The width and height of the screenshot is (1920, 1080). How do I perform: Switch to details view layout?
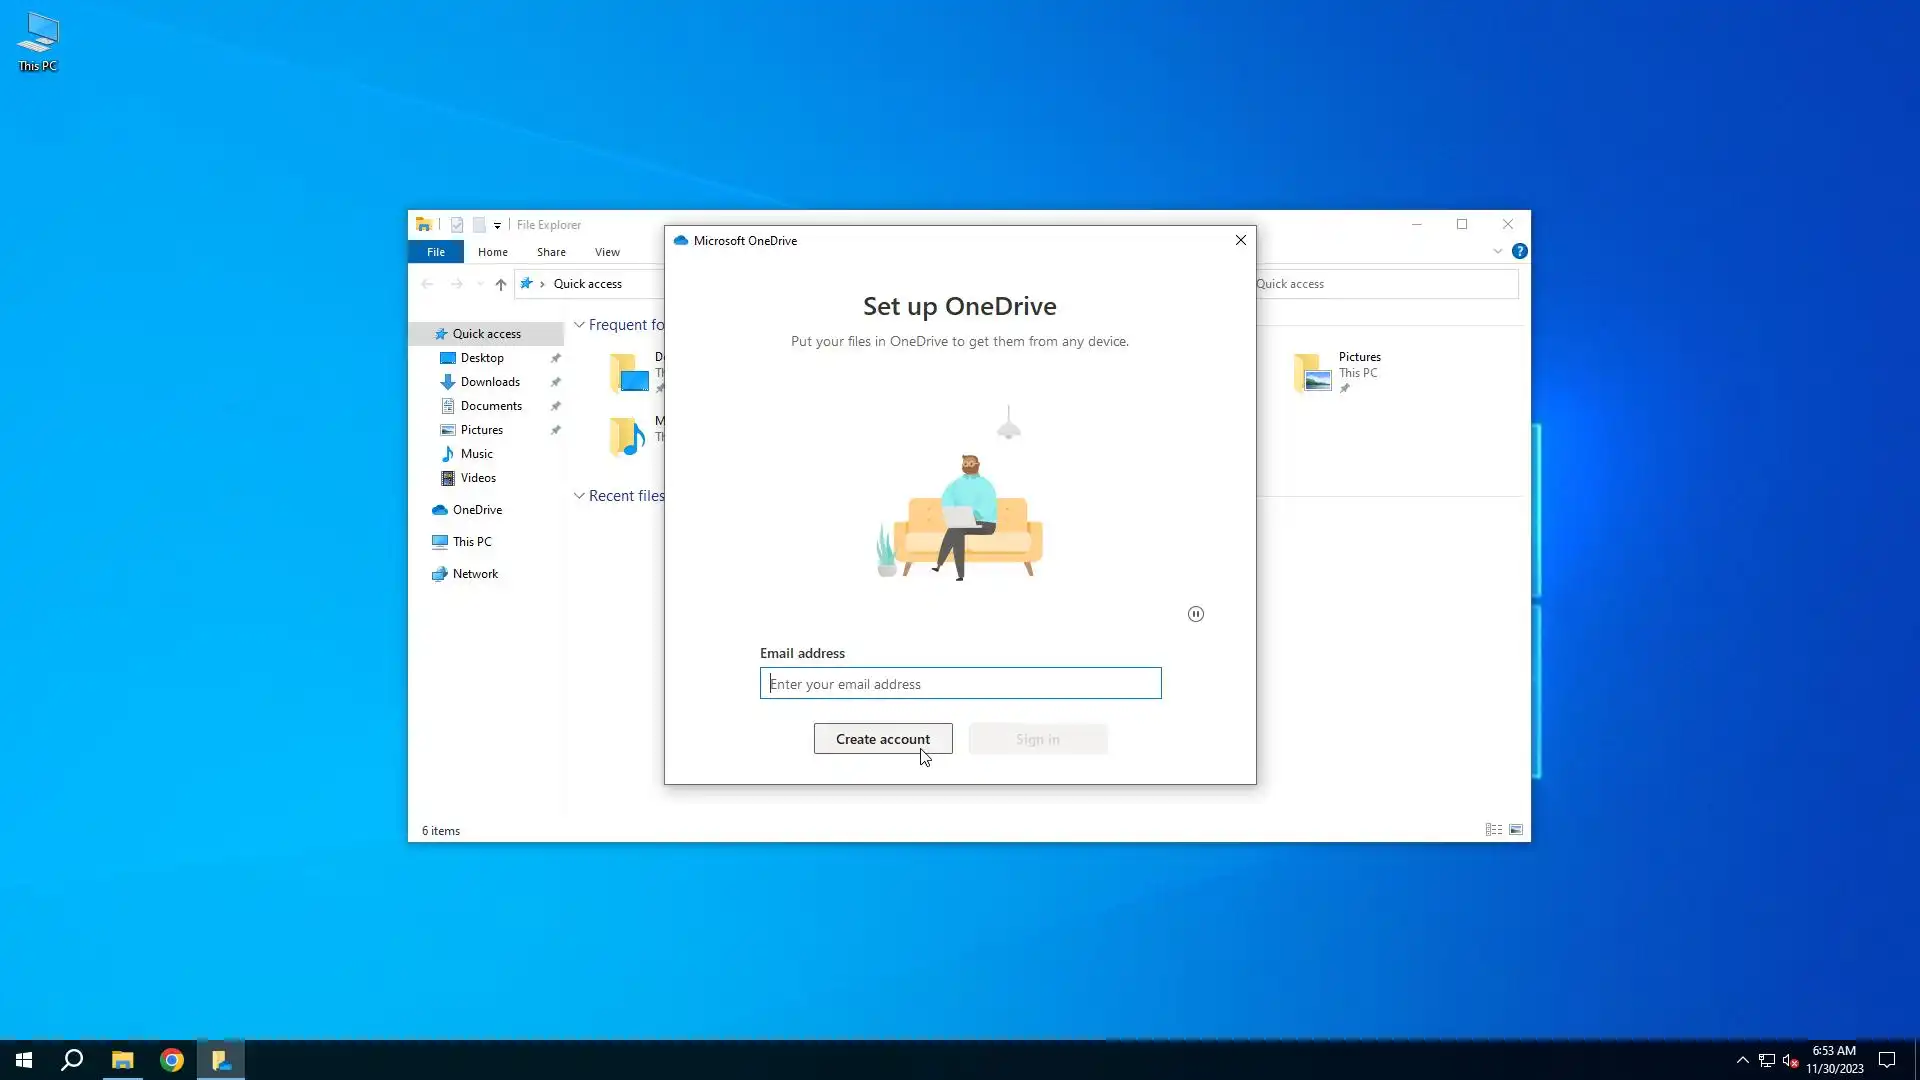pyautogui.click(x=1493, y=830)
